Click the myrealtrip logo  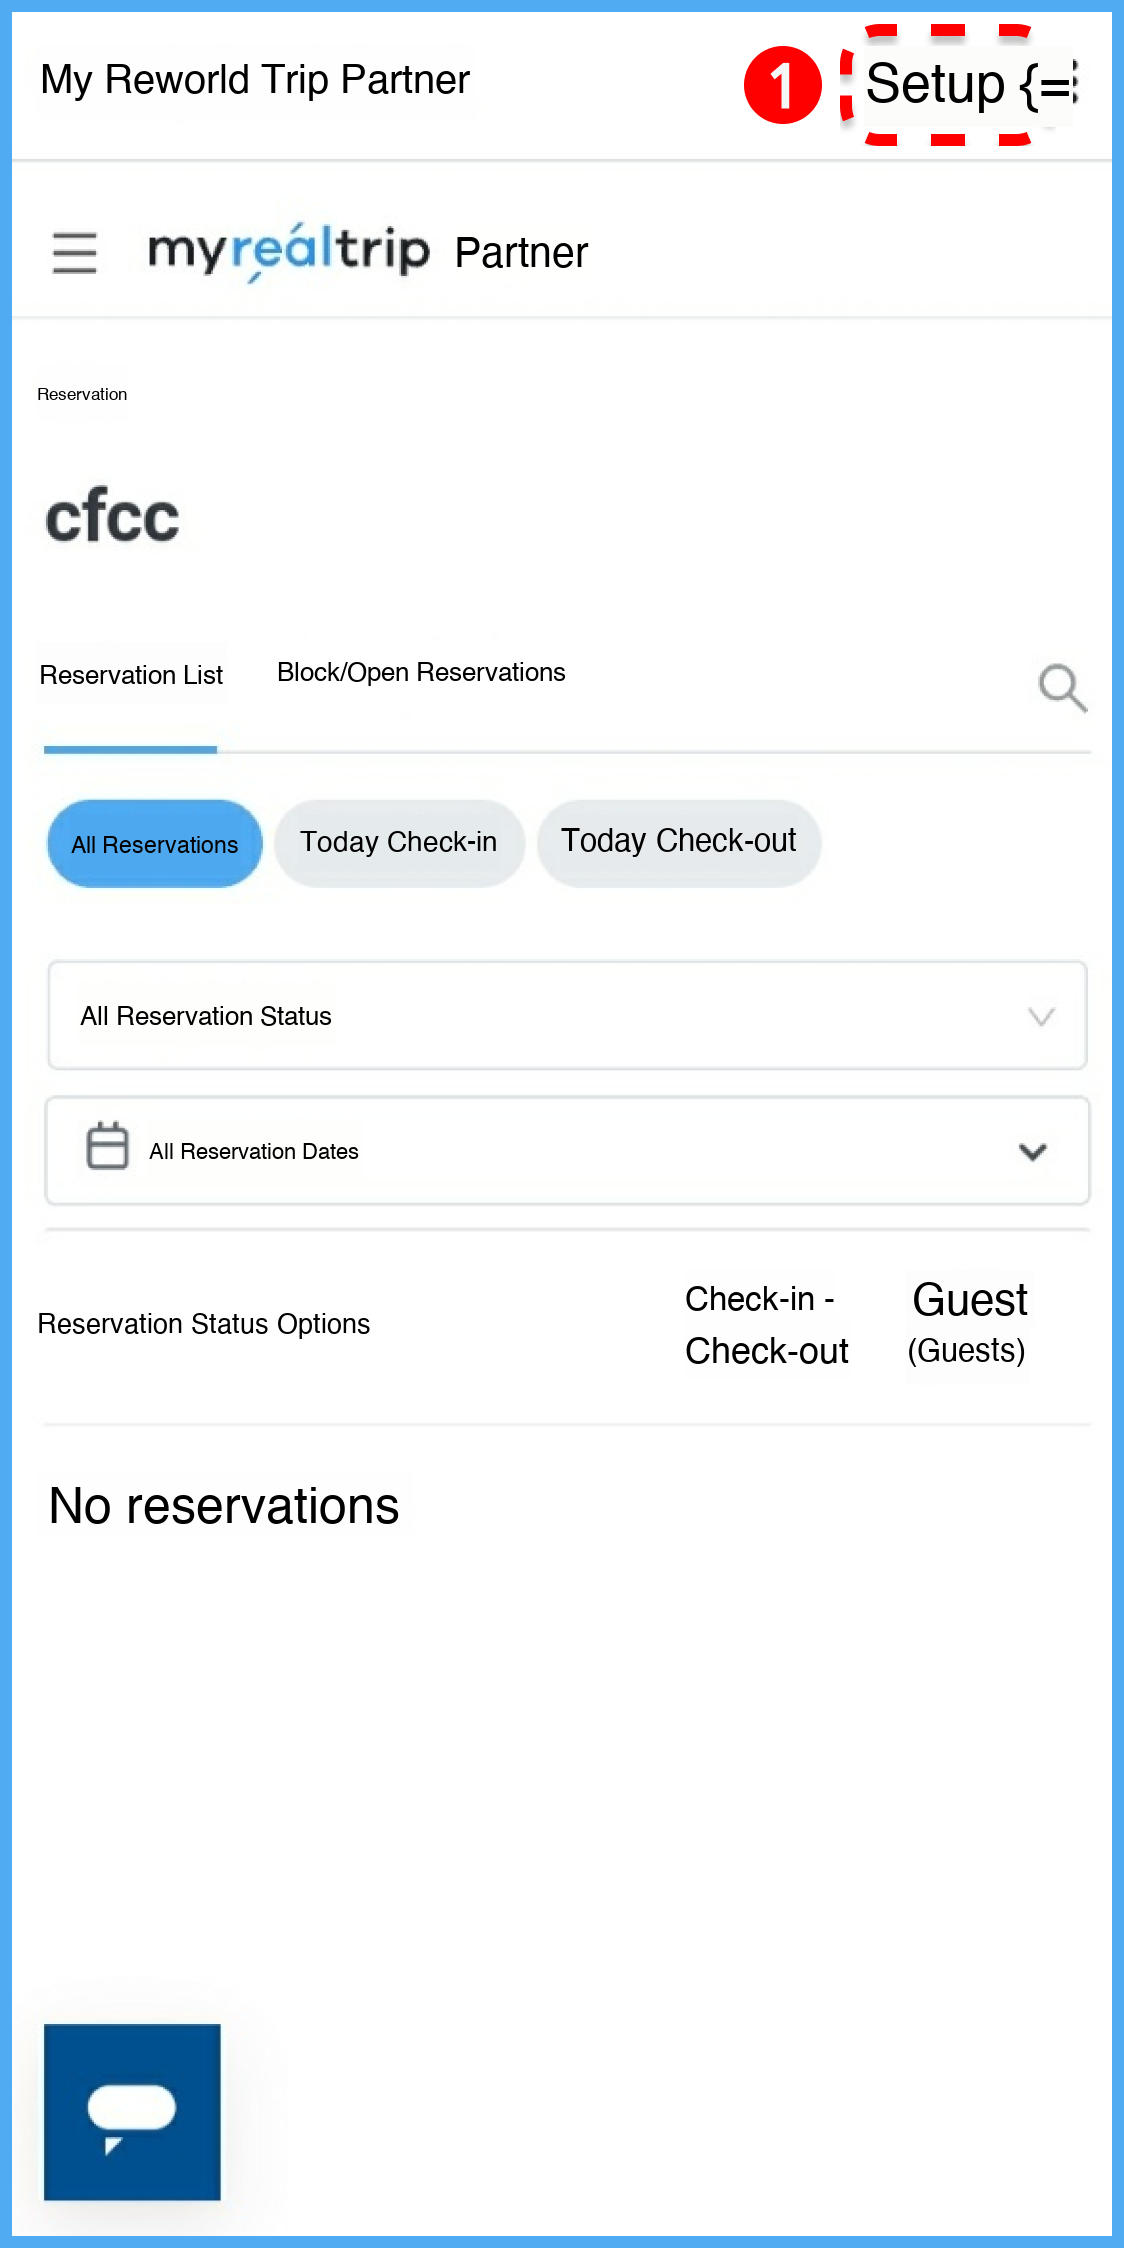click(289, 250)
